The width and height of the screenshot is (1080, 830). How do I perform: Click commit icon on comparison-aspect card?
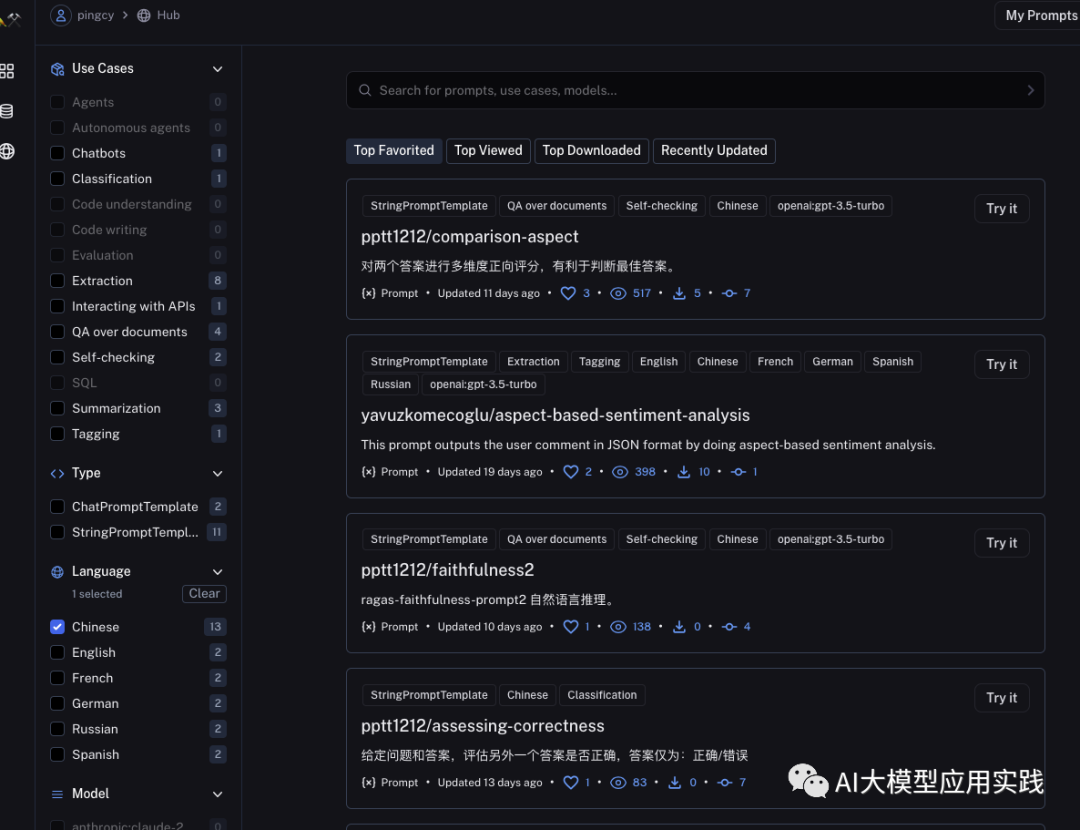coord(729,293)
